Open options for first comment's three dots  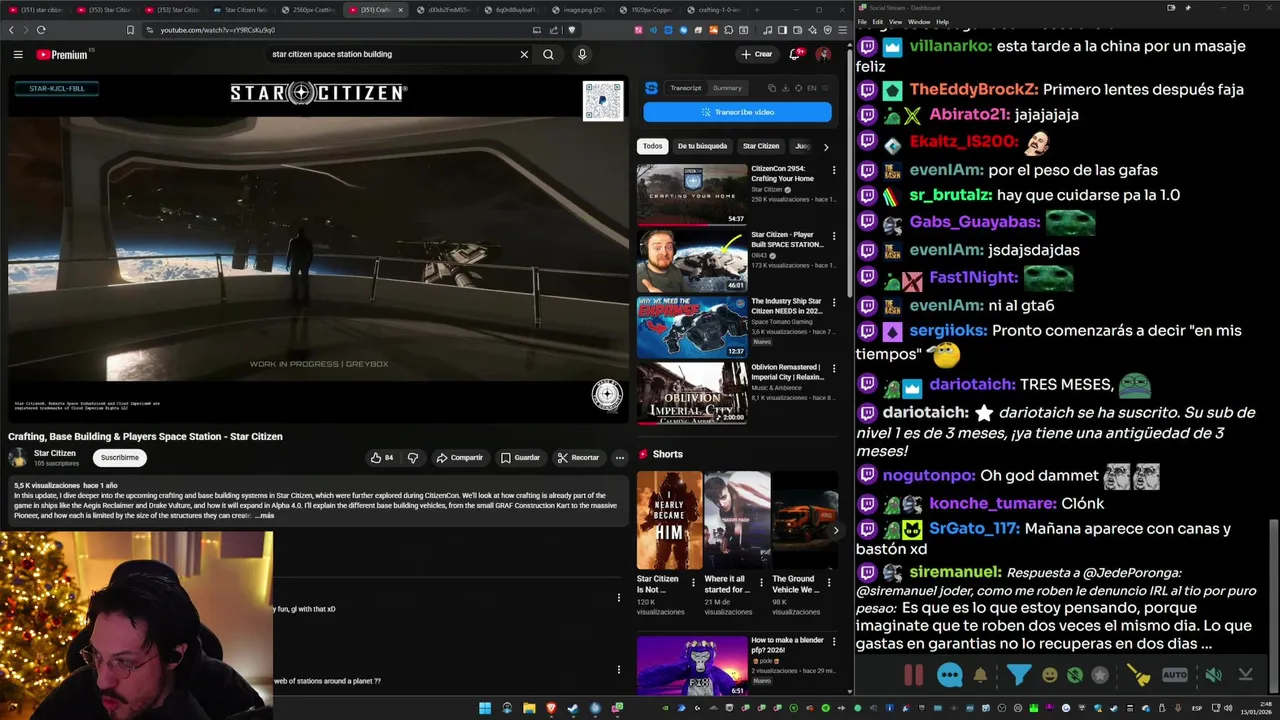point(619,597)
